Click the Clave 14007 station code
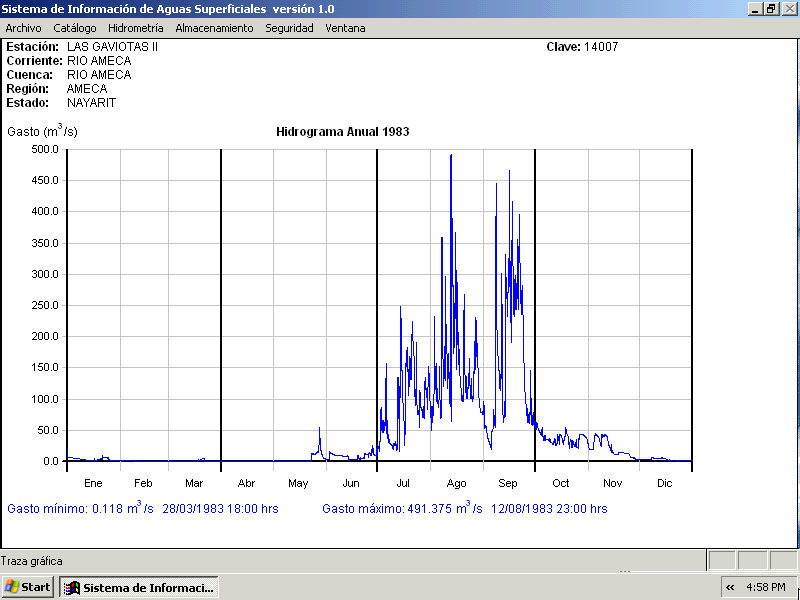The width and height of the screenshot is (800, 600). 583,47
